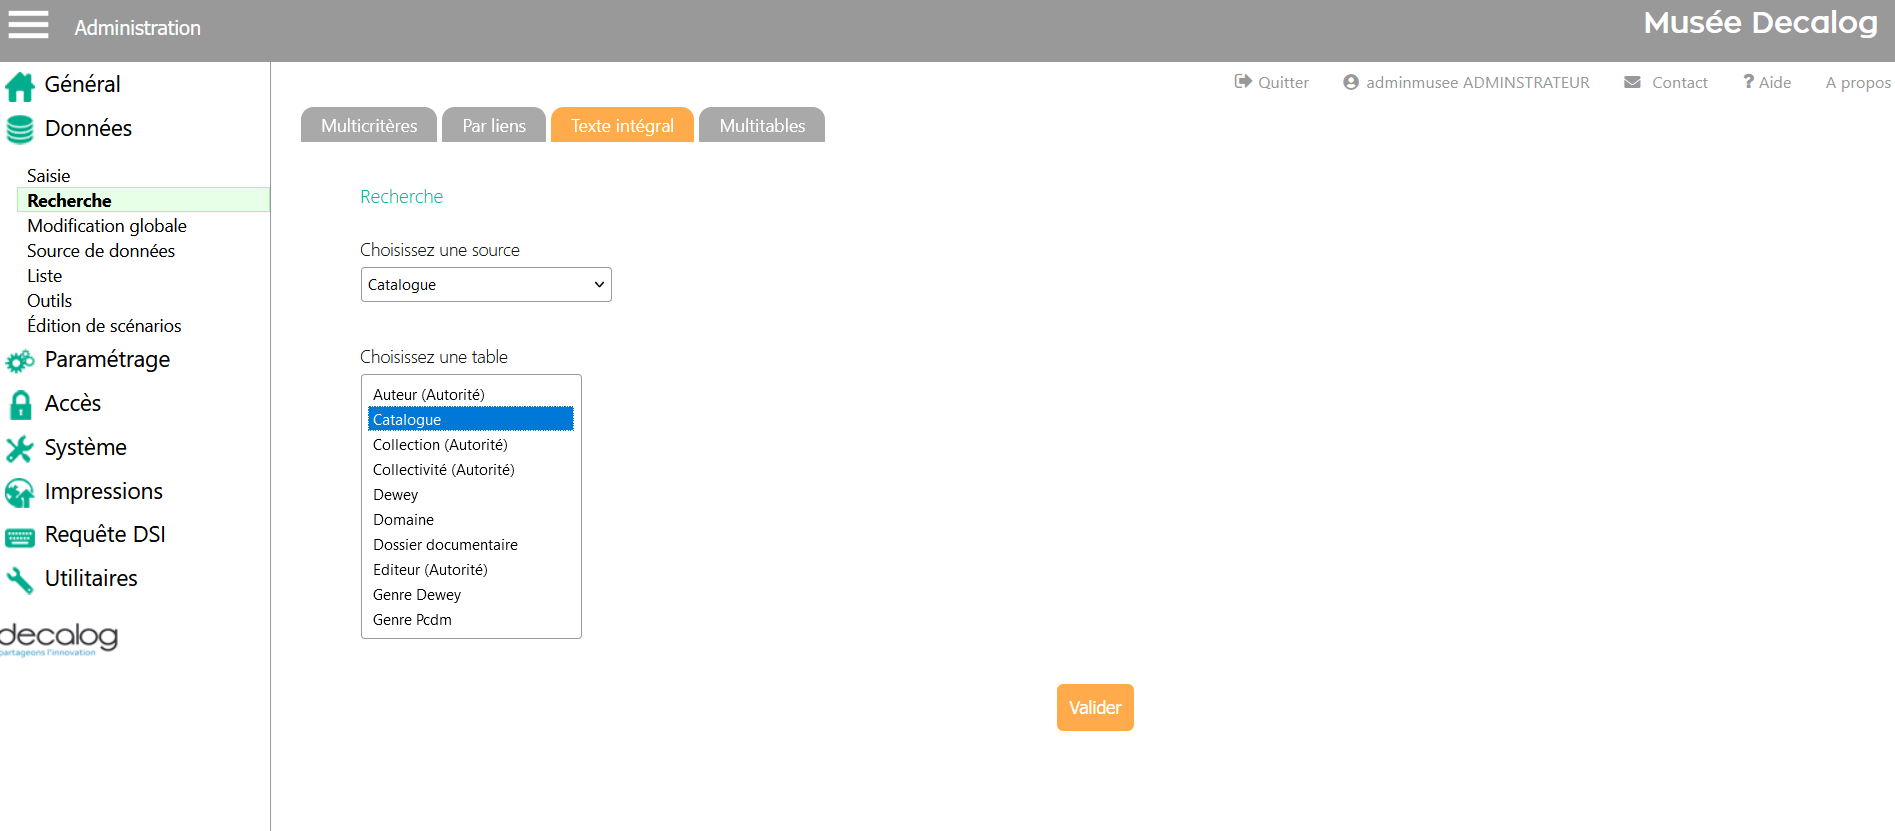Click the Impressions globe icon
1895x831 pixels.
point(20,493)
